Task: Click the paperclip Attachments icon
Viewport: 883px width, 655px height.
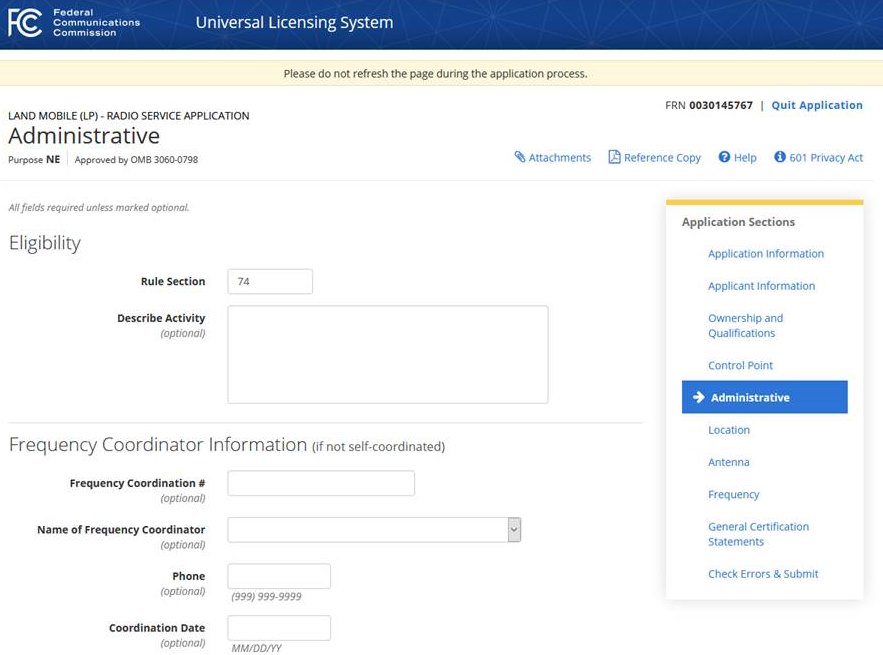Action: pos(520,157)
